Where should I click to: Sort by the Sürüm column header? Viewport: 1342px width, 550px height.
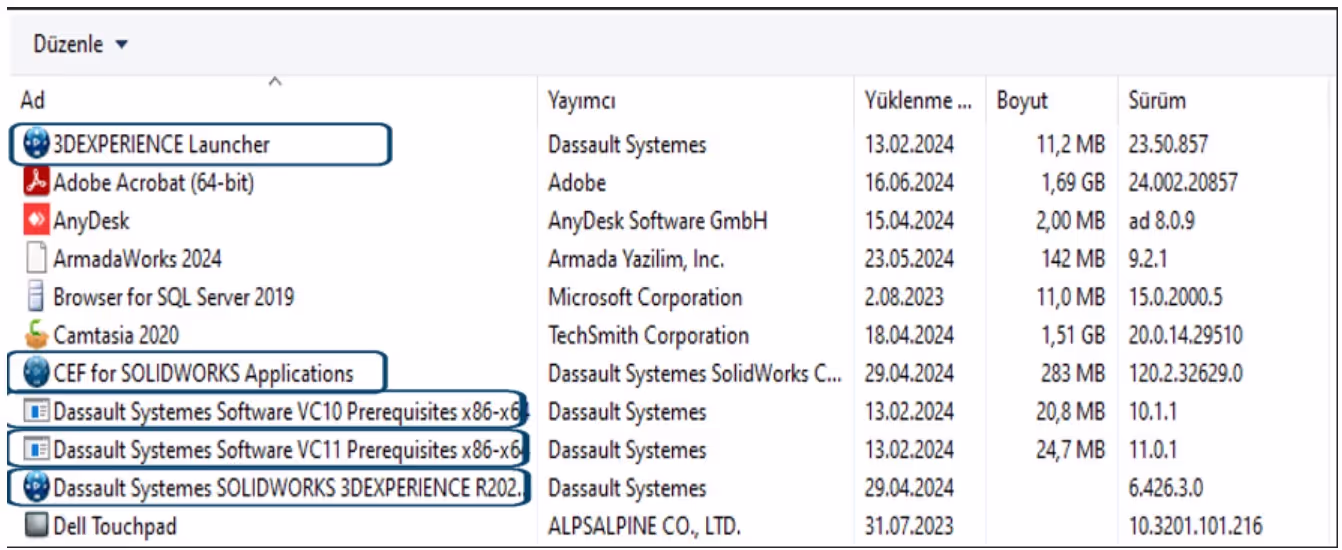click(1157, 101)
